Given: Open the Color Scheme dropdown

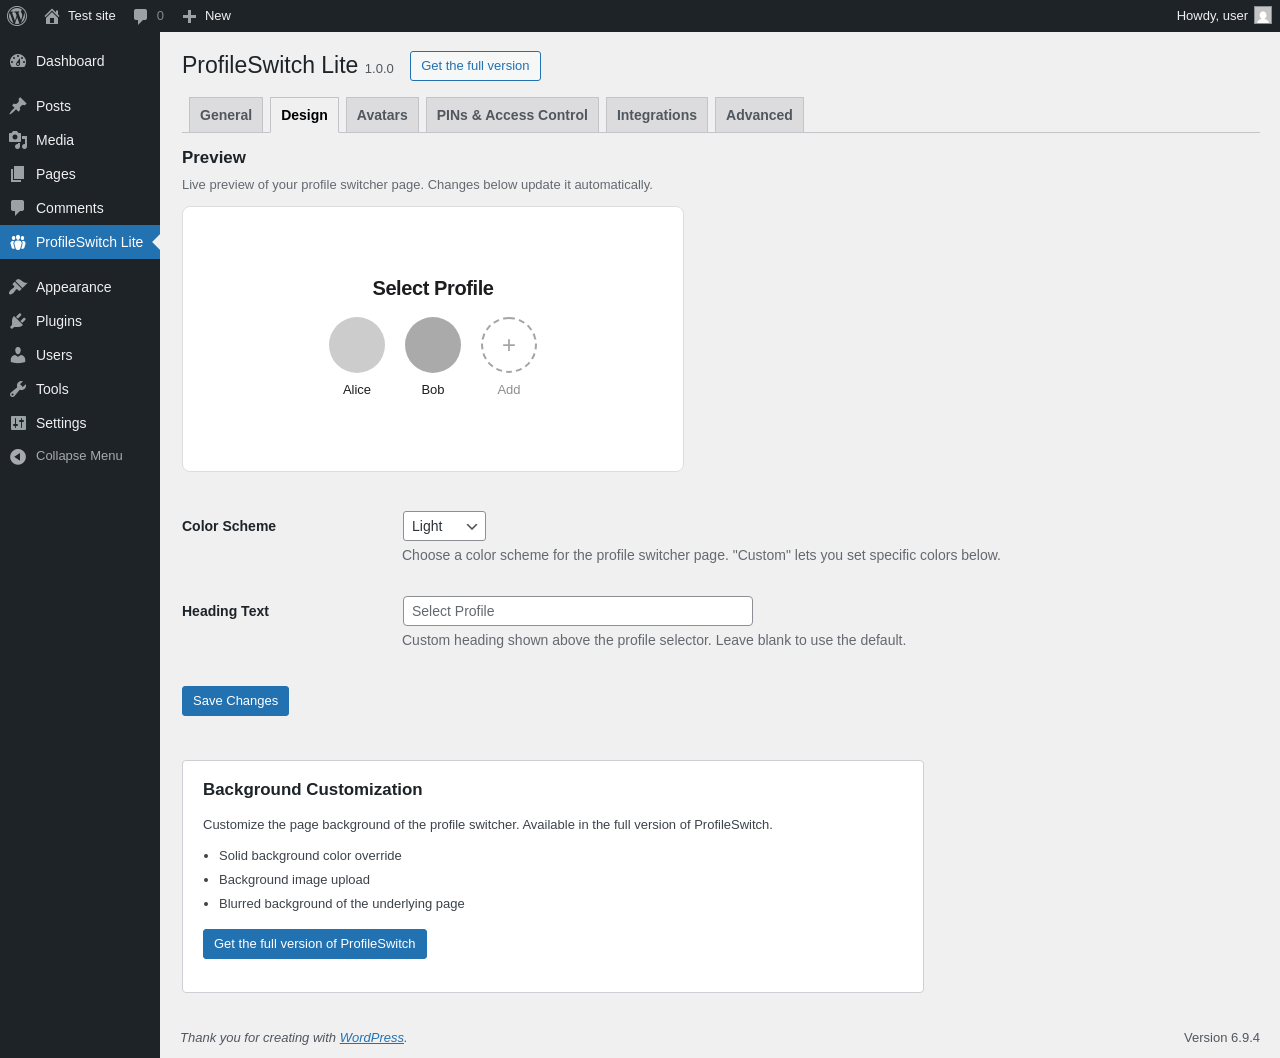Looking at the screenshot, I should [x=444, y=526].
